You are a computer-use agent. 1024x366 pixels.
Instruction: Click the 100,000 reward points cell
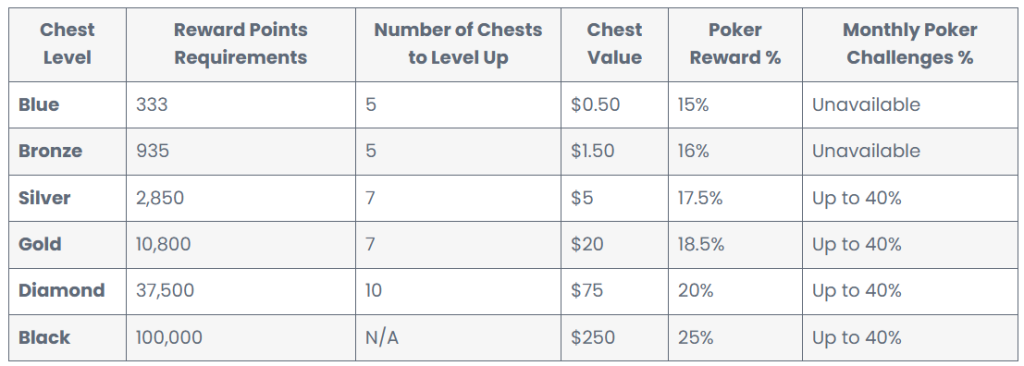coord(169,338)
